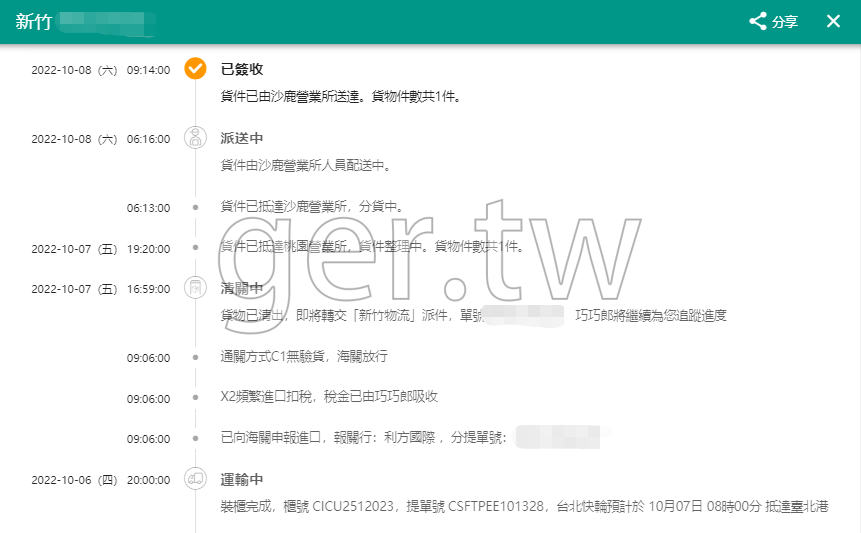The width and height of the screenshot is (861, 533).
Task: Click text 貨件由沙鹿營業所人員配送中
Action: (303, 165)
